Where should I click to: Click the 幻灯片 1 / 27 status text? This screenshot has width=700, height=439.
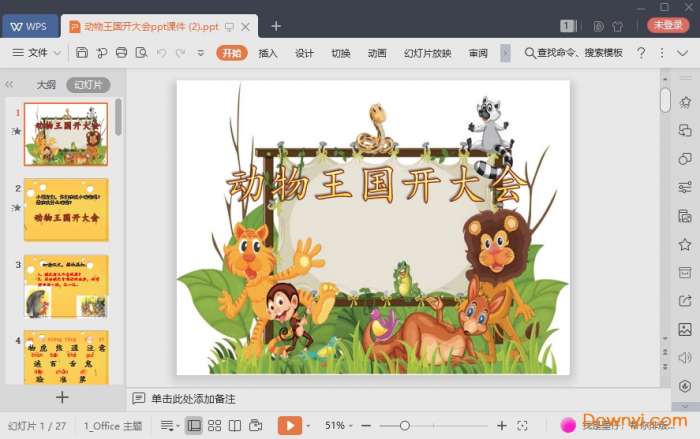pyautogui.click(x=37, y=426)
